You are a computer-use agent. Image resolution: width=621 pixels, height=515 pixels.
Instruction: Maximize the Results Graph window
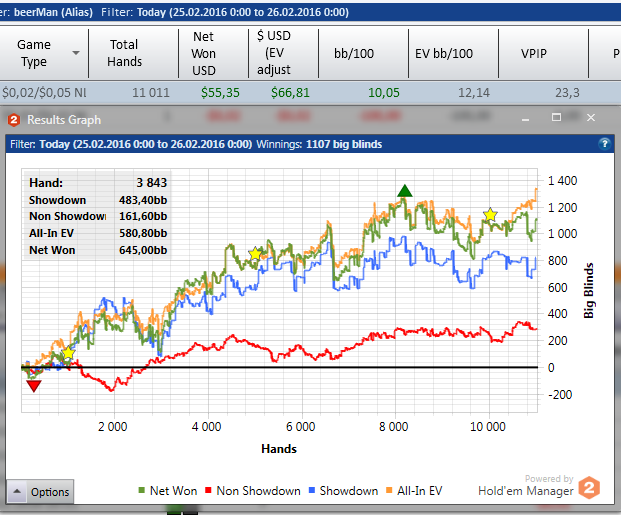(x=556, y=117)
